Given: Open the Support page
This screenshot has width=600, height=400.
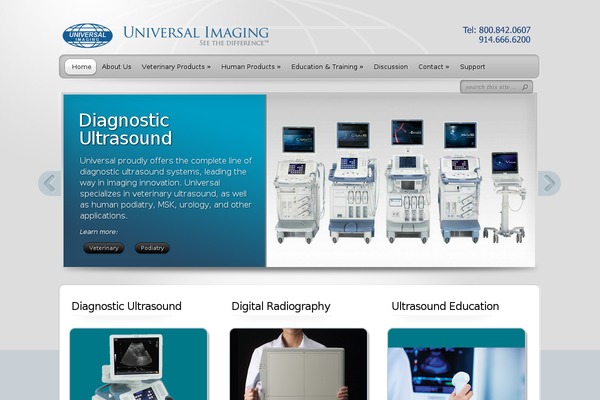Looking at the screenshot, I should (472, 67).
